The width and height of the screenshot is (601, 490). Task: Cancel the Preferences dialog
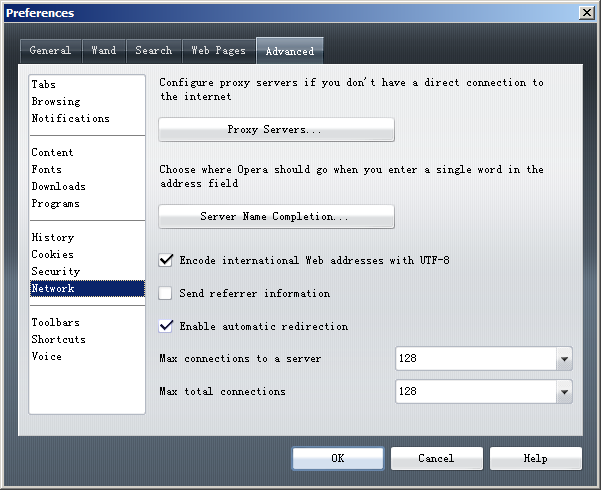[437, 459]
